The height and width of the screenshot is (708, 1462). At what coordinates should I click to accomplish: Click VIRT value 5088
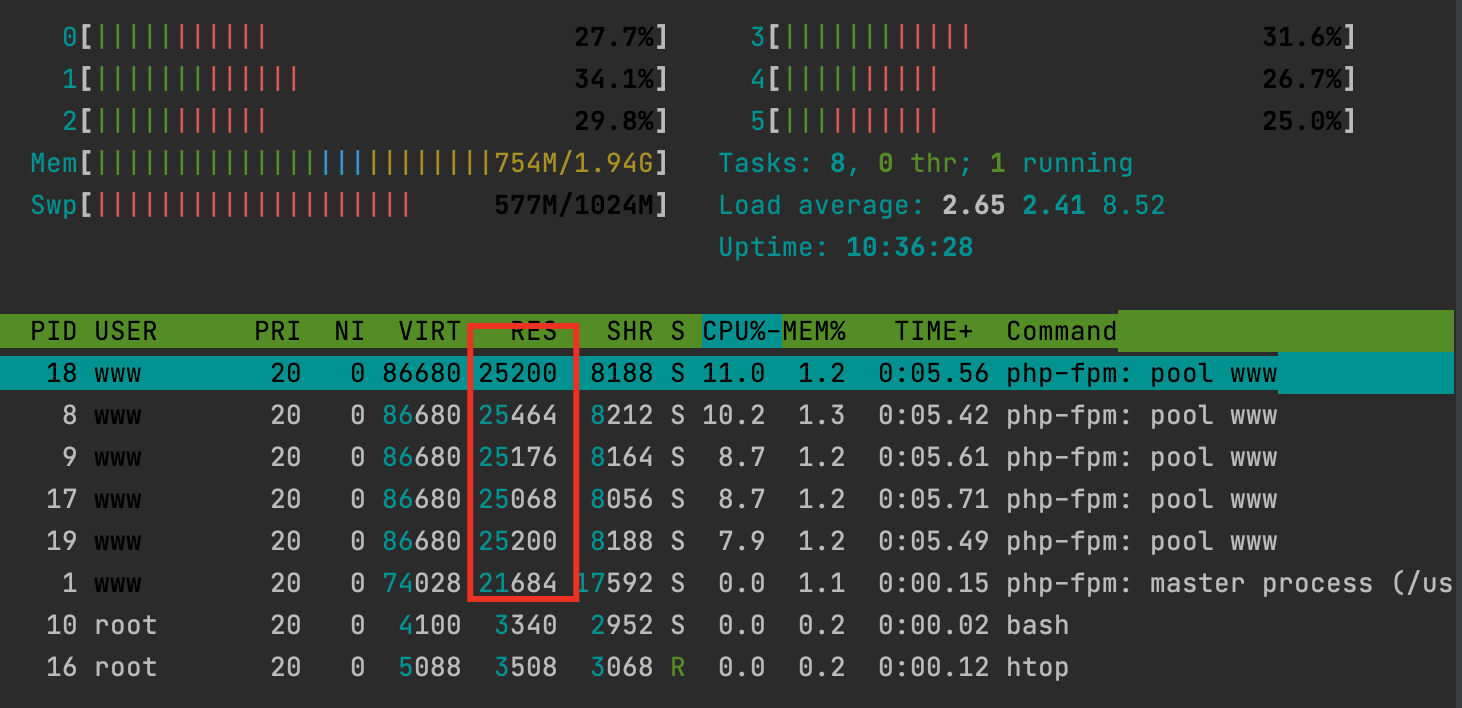429,667
